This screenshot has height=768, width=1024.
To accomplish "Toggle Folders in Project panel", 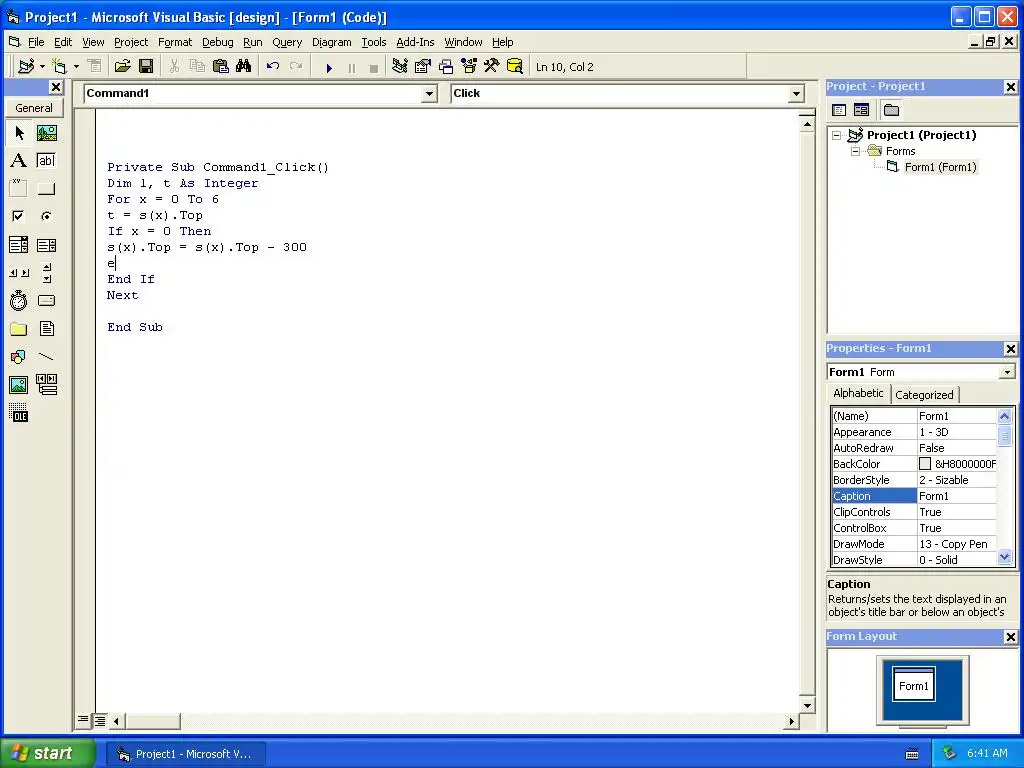I will [x=891, y=110].
